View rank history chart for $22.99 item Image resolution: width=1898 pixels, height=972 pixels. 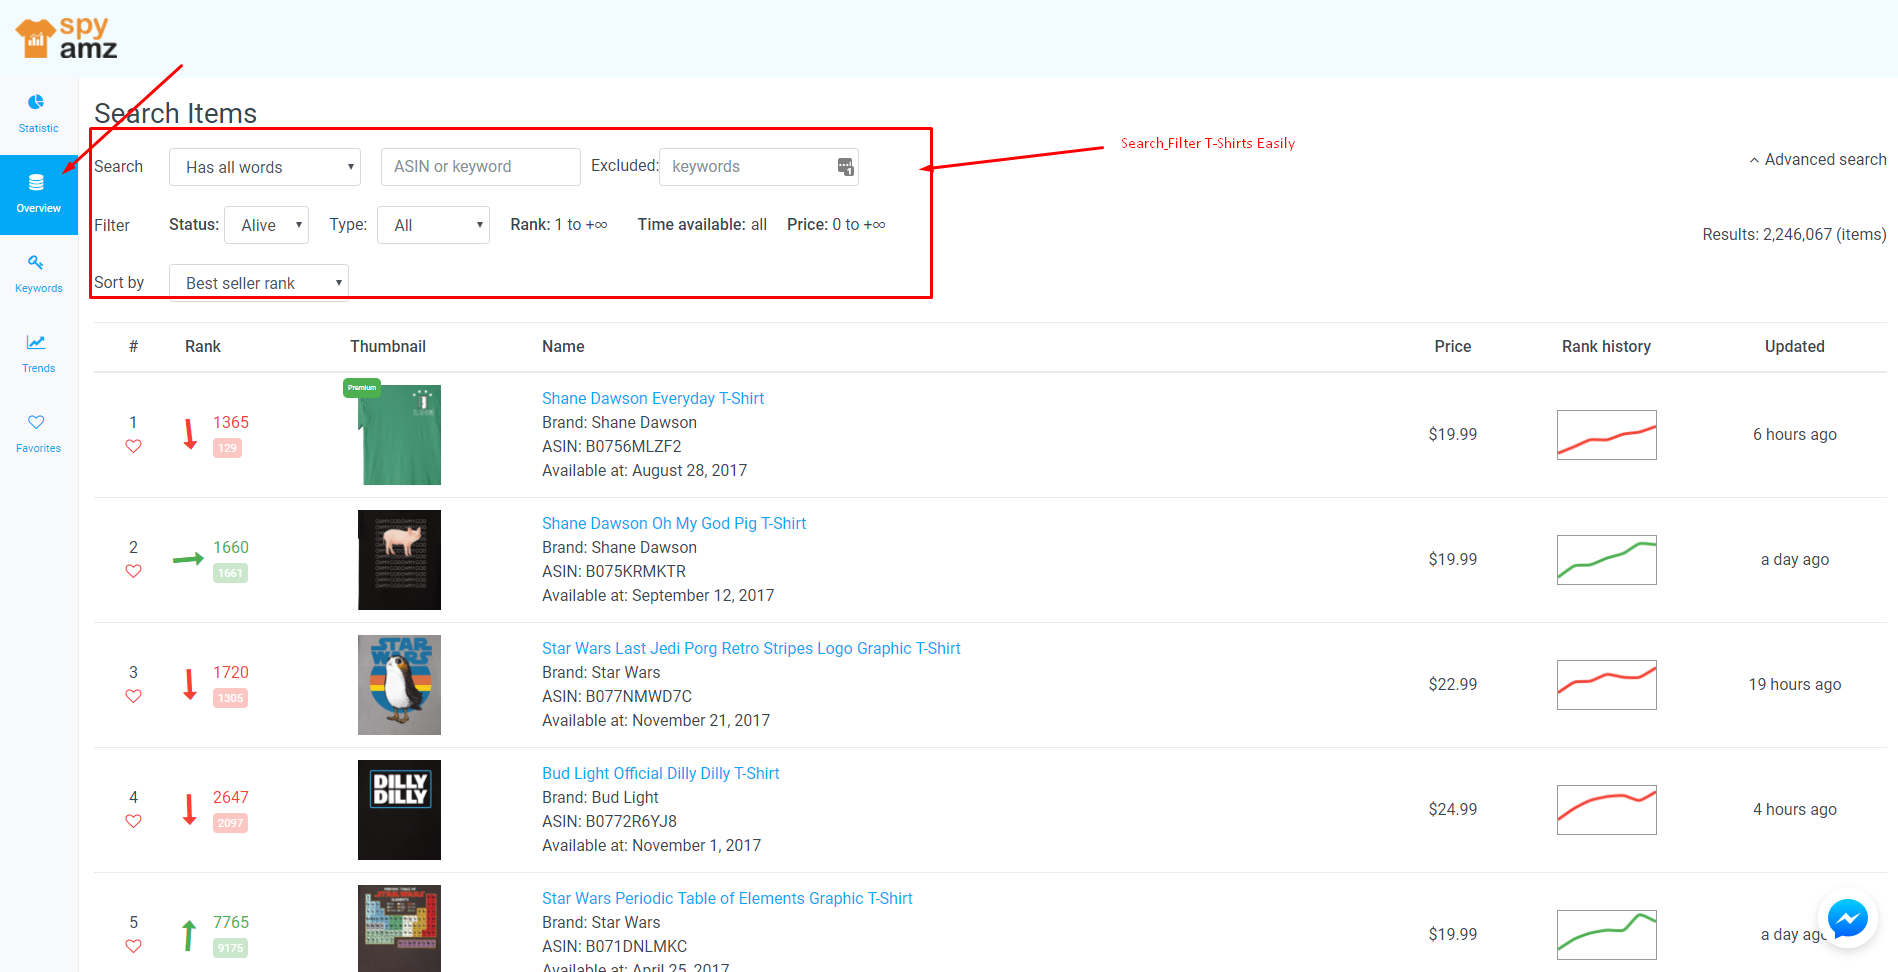[x=1606, y=685]
